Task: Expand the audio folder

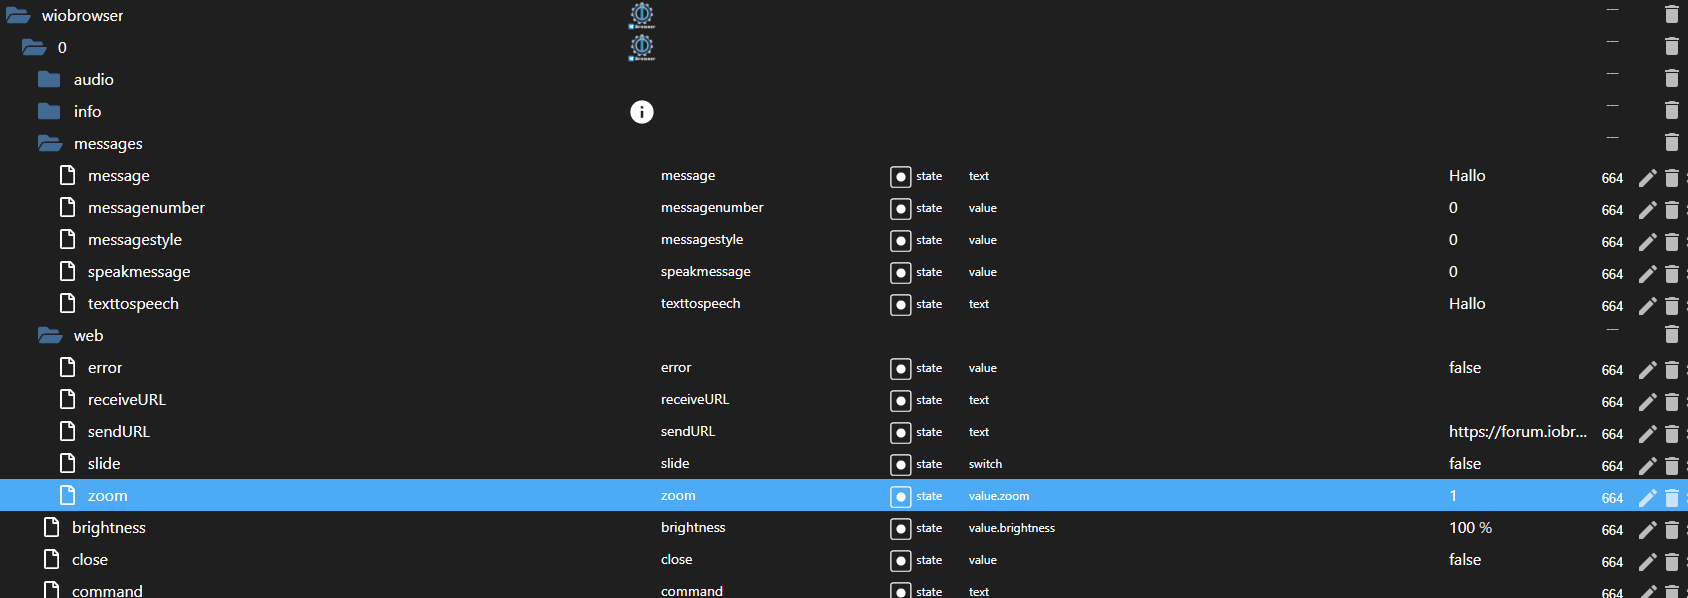Action: pos(49,80)
